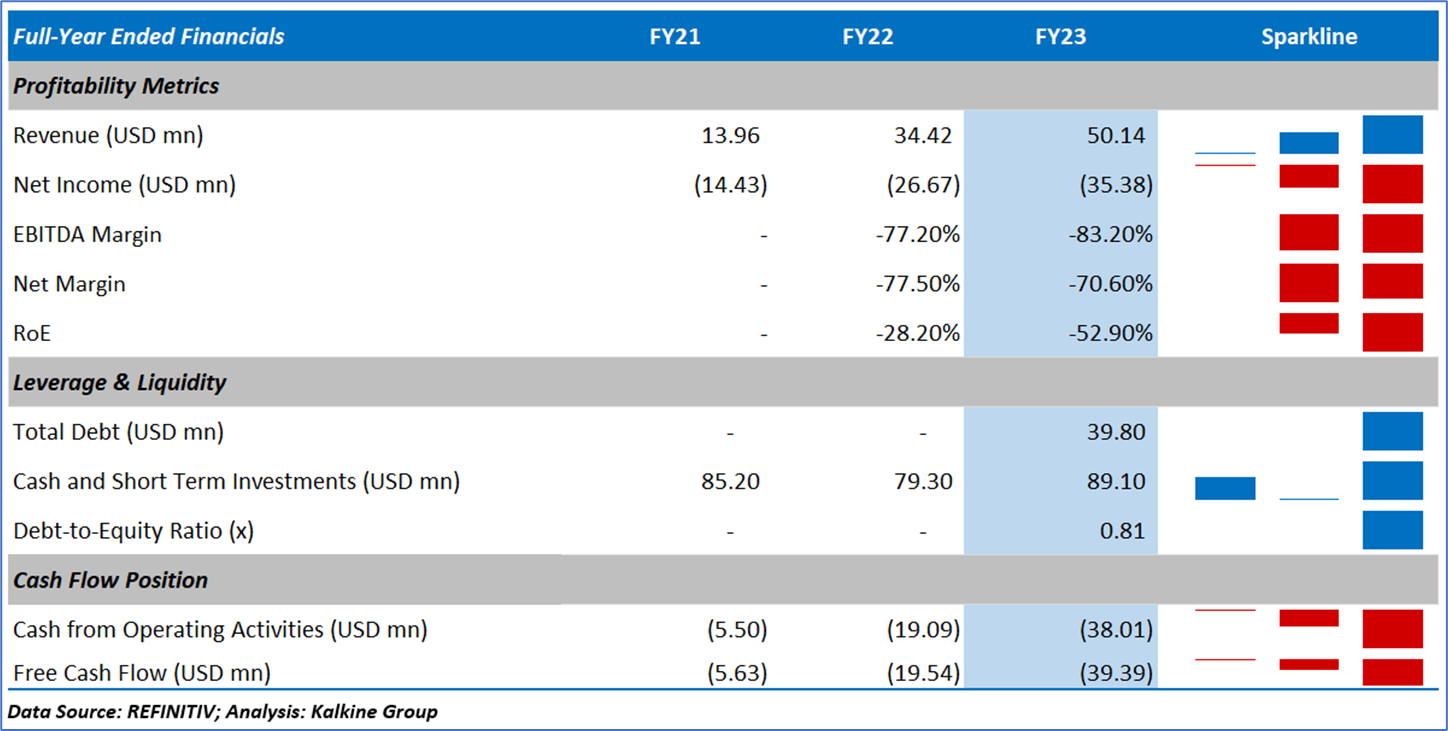Image resolution: width=1448 pixels, height=731 pixels.
Task: Click the FY23 Revenue sparkline bar
Action: [x=1392, y=135]
